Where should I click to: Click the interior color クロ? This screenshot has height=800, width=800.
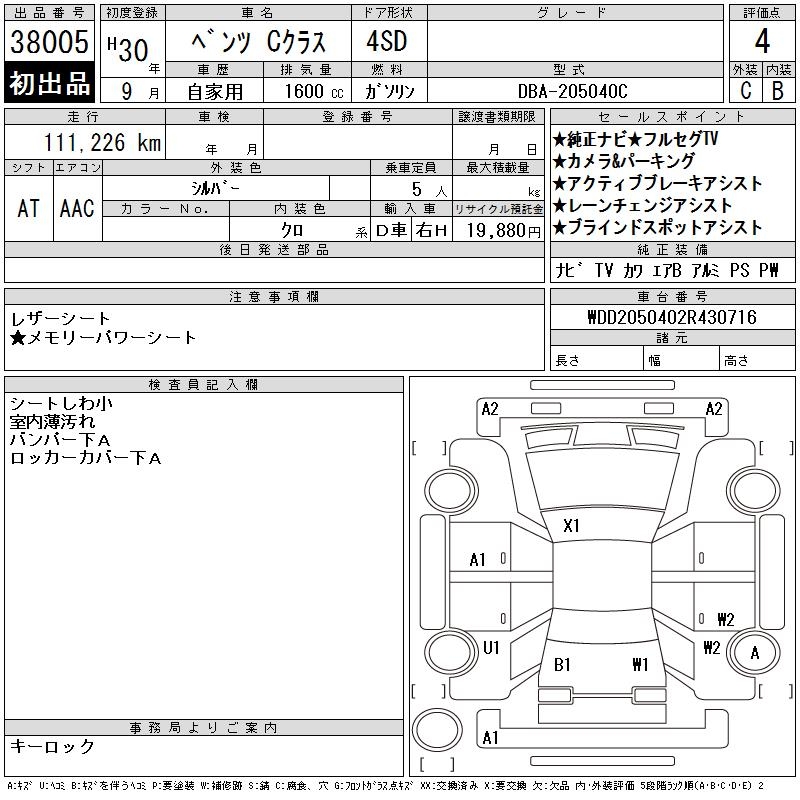(x=292, y=230)
